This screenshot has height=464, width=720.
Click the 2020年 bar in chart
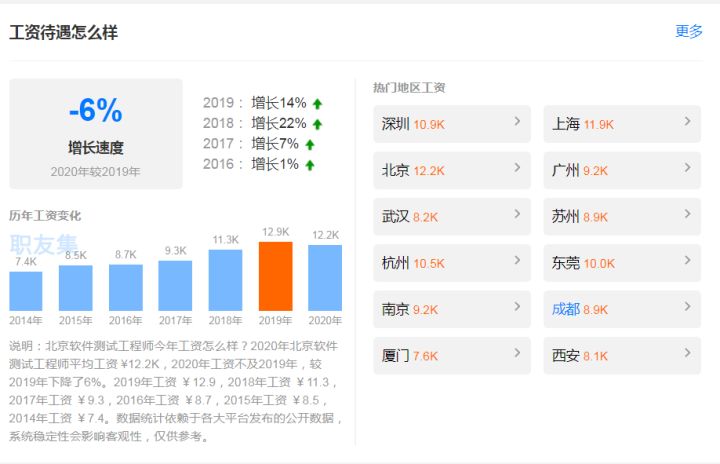(x=325, y=279)
